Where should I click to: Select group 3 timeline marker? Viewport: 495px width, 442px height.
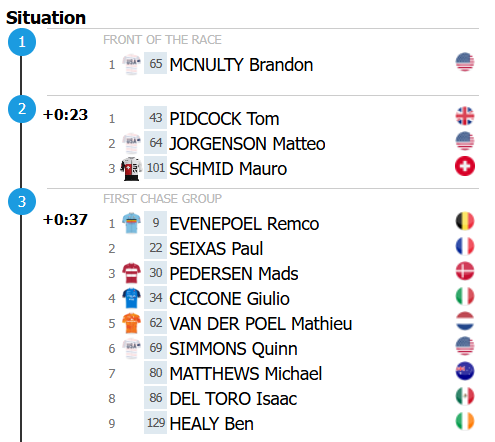tap(22, 201)
